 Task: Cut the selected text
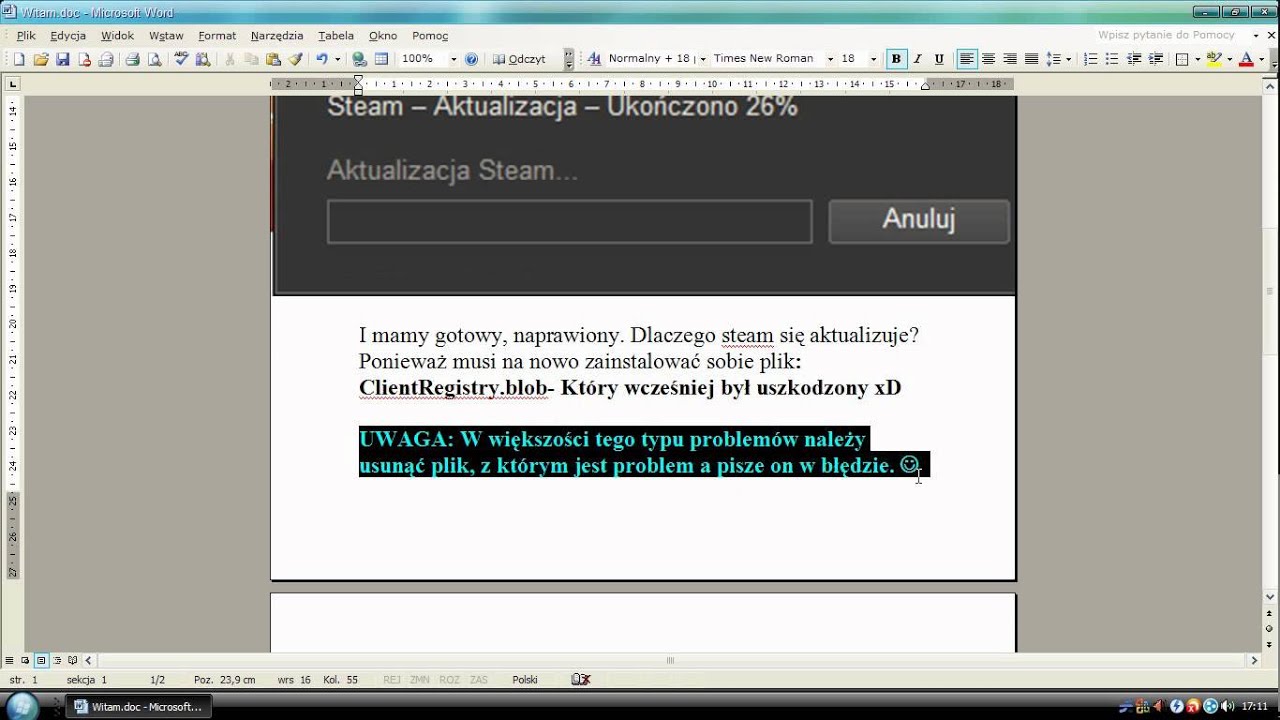230,59
